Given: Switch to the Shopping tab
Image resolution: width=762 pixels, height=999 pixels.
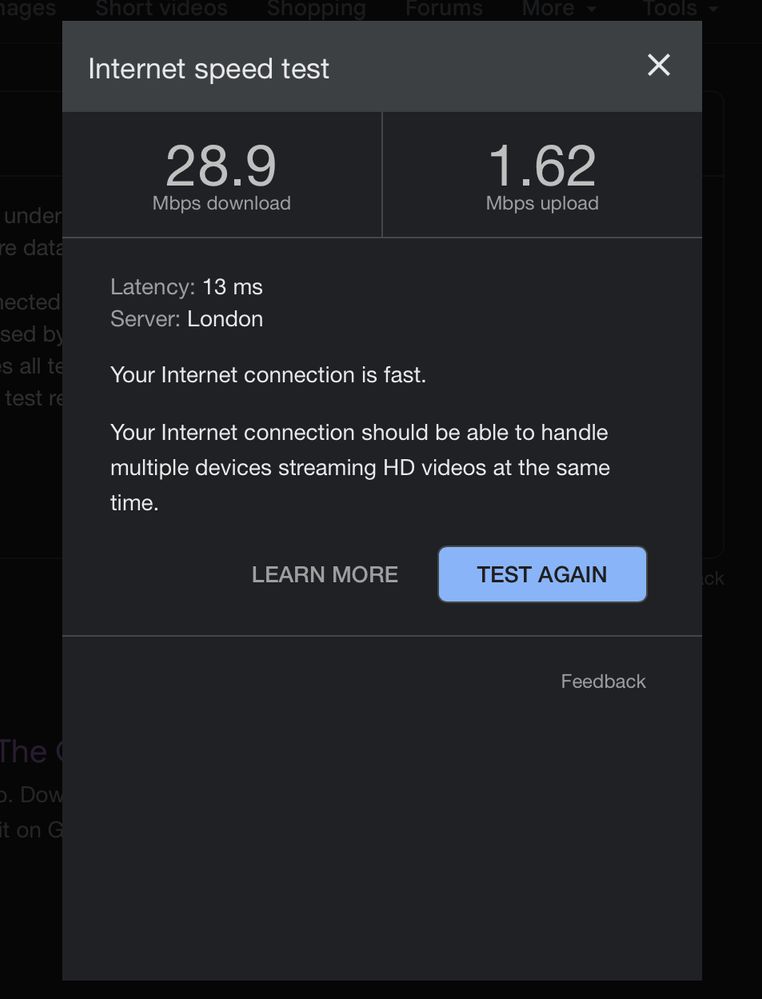Looking at the screenshot, I should pyautogui.click(x=316, y=9).
